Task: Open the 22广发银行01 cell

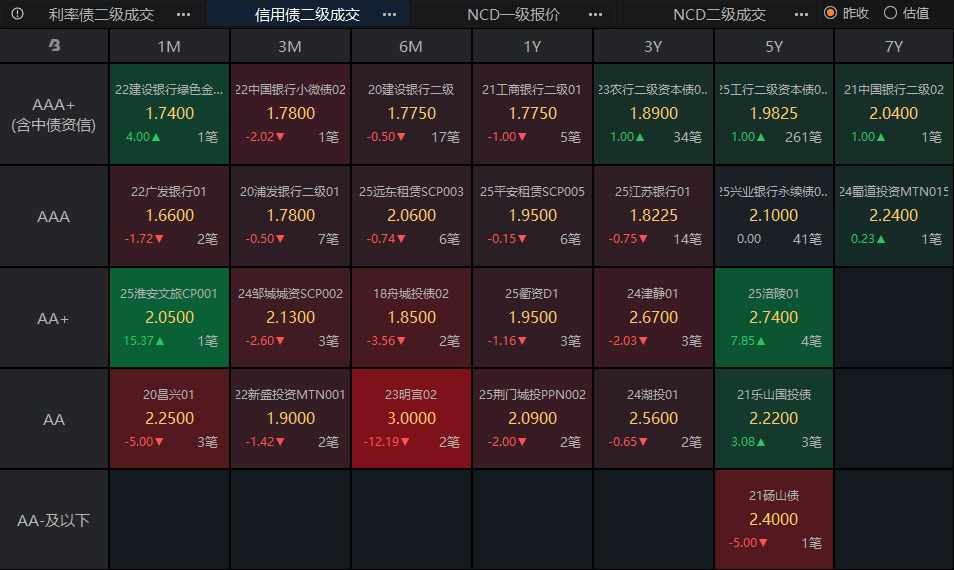Action: (x=169, y=216)
